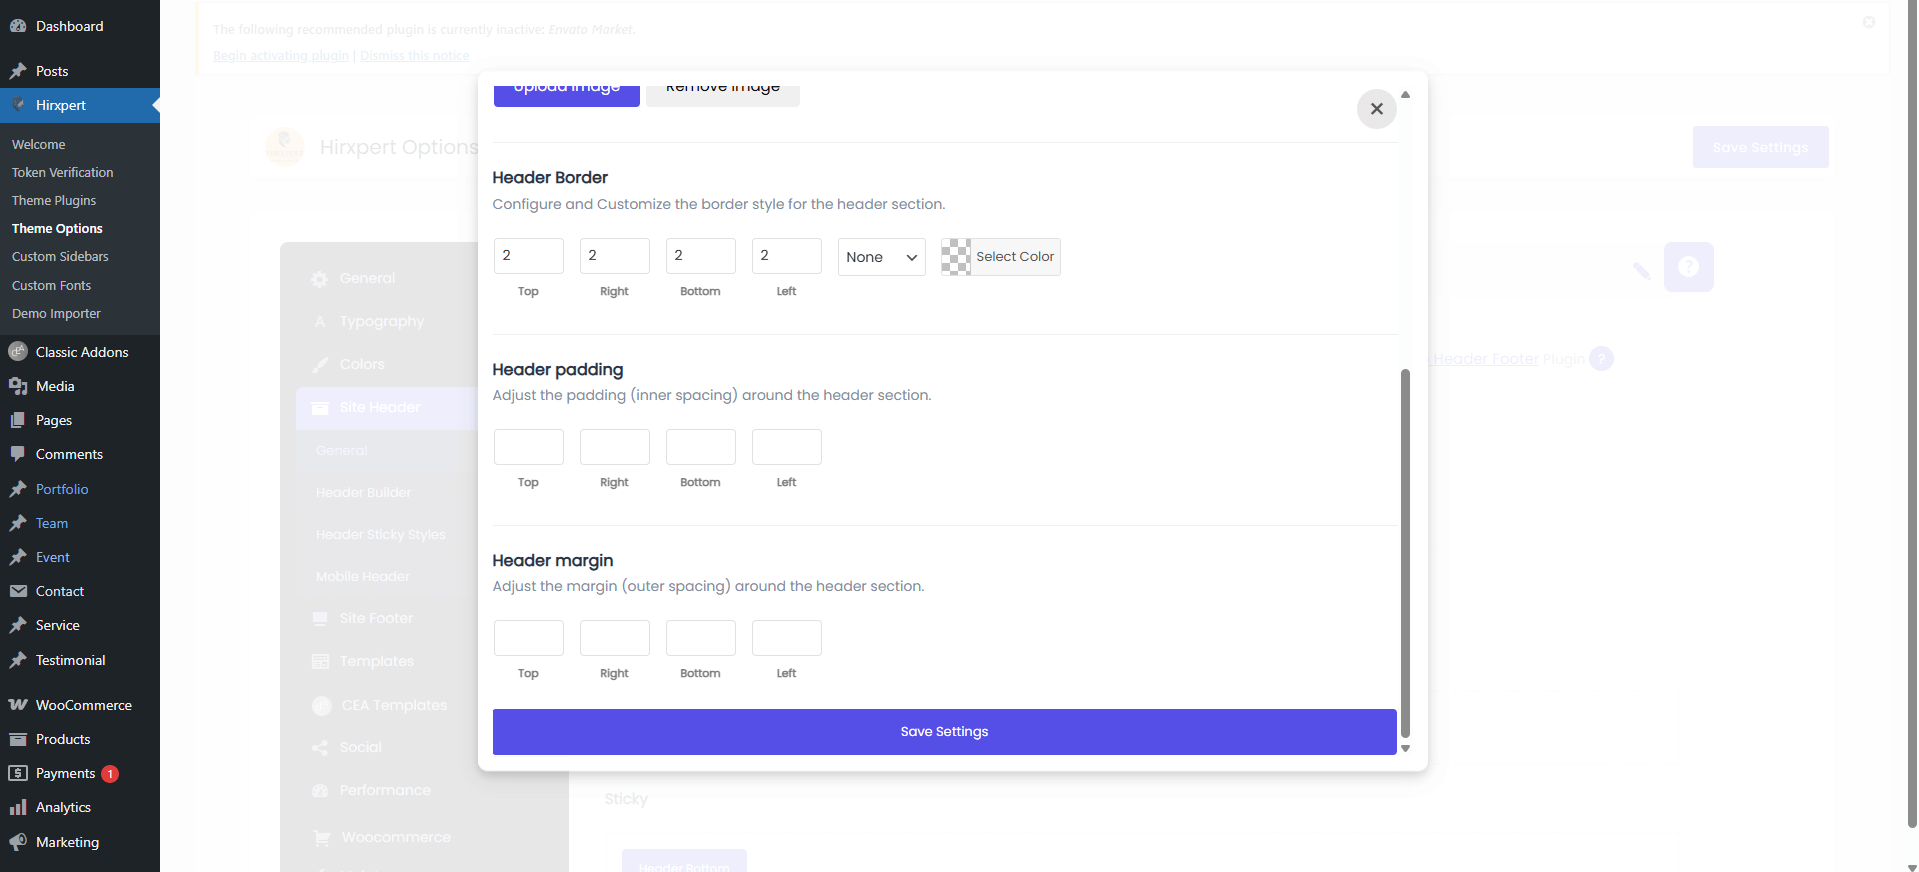
Task: Click the Products archive icon
Action: [x=18, y=739]
